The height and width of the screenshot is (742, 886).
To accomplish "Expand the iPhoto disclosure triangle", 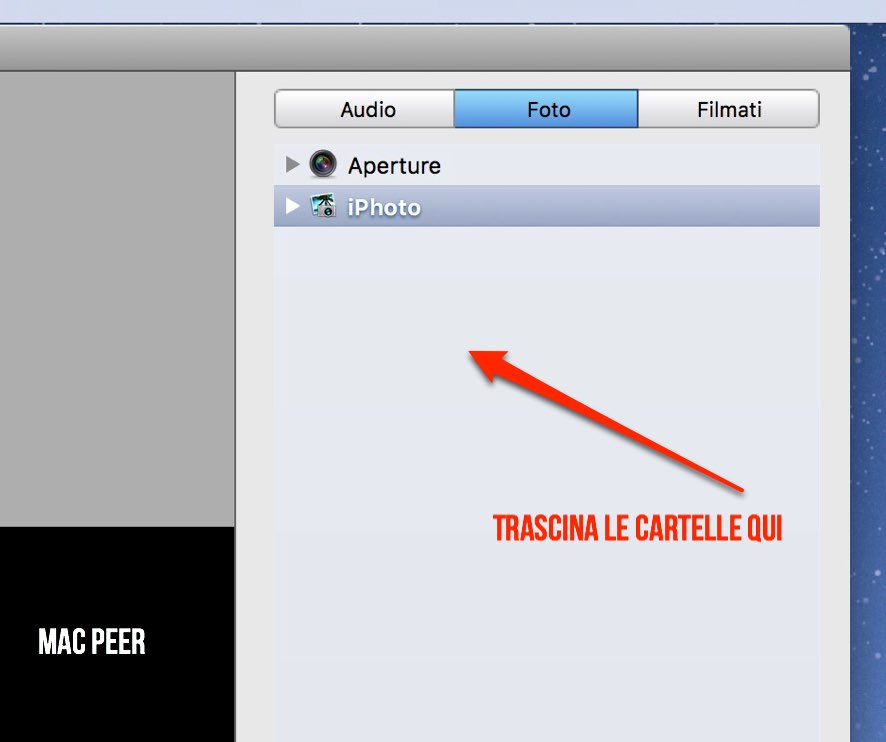I will [x=292, y=206].
